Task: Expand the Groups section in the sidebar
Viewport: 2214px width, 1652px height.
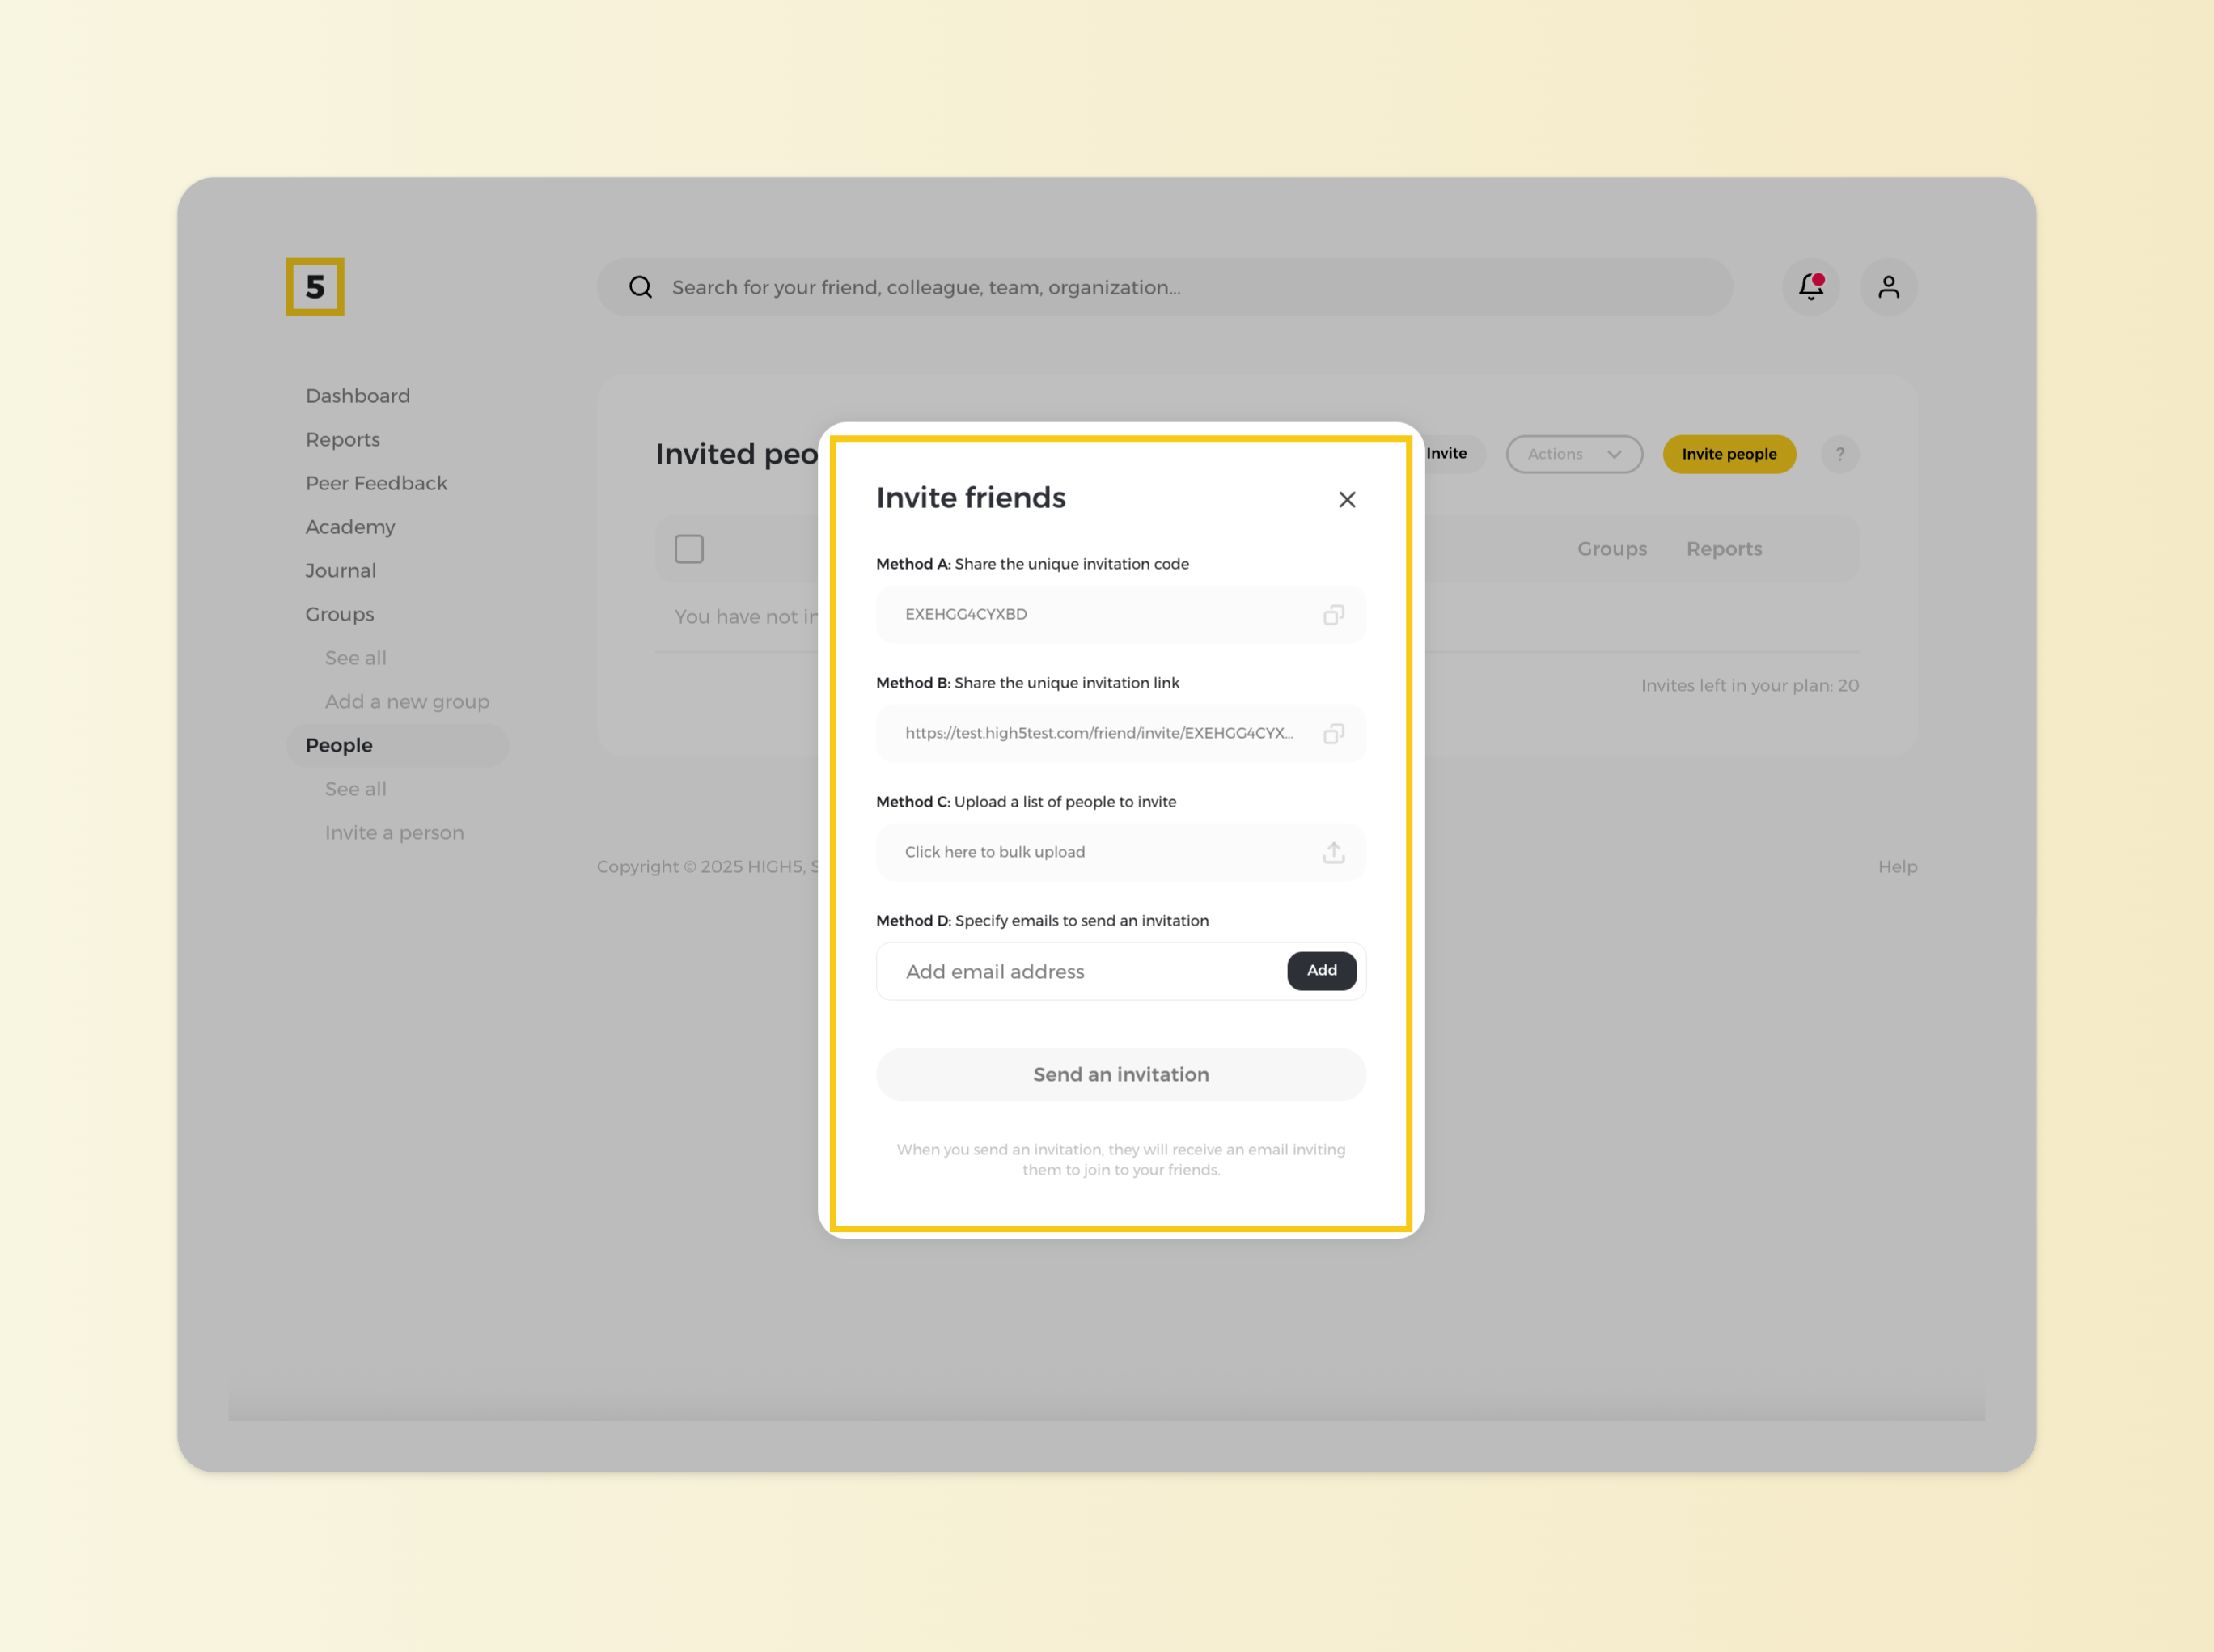Action: [339, 613]
